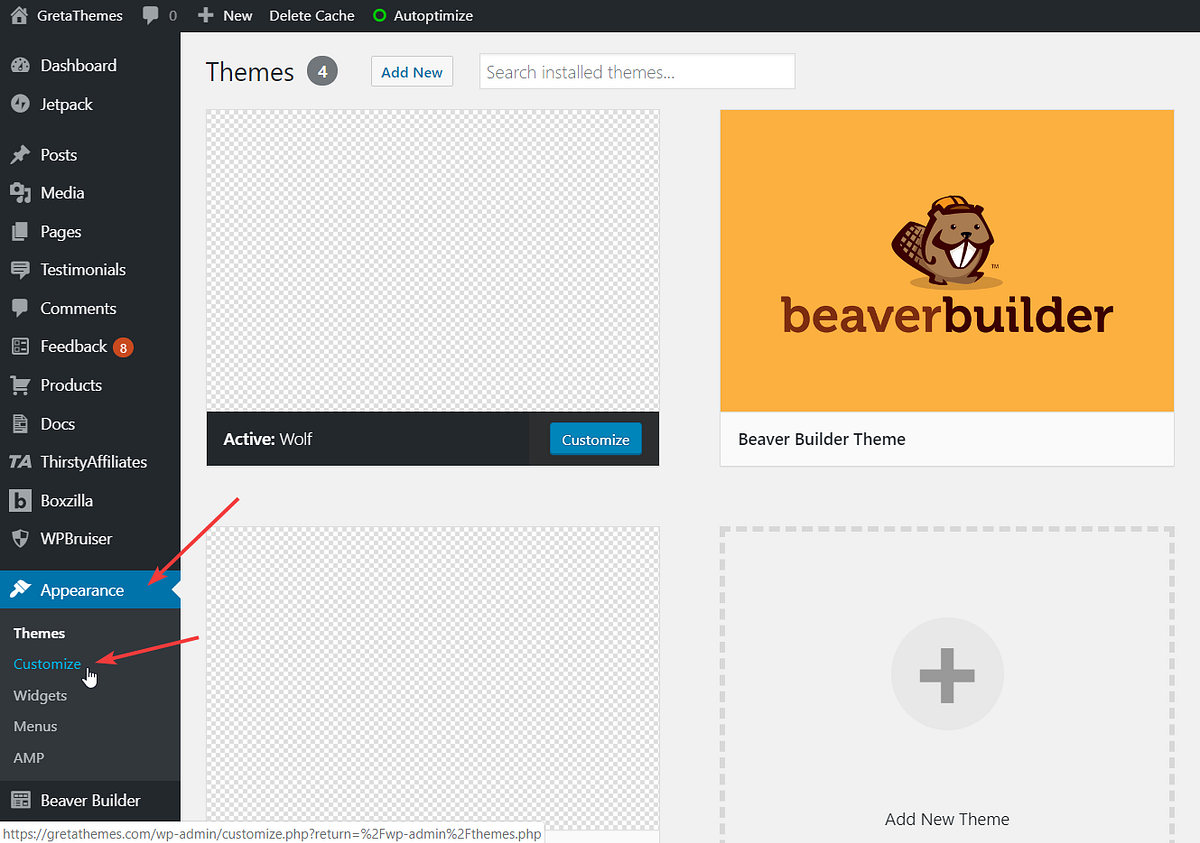Select the ThirstyAffiliates sidebar icon
This screenshot has width=1200, height=843.
point(21,461)
